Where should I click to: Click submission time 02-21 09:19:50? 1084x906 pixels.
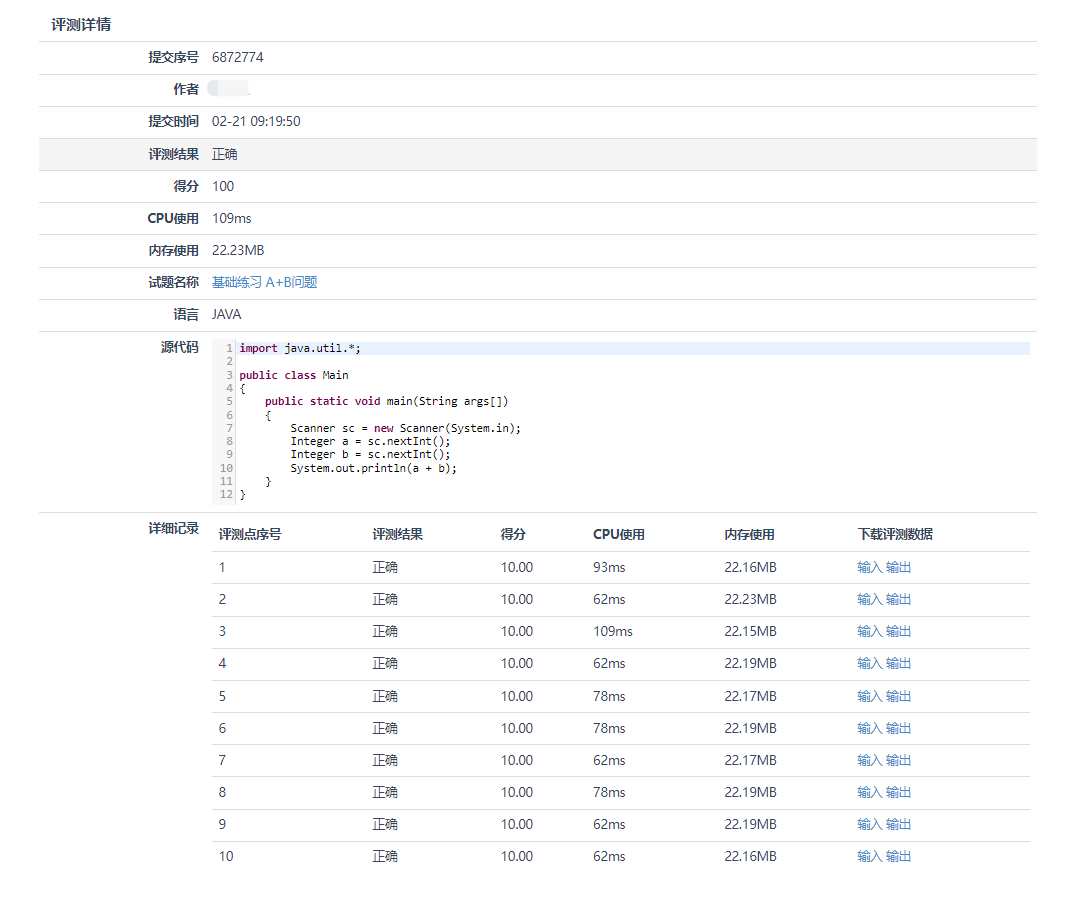point(256,122)
